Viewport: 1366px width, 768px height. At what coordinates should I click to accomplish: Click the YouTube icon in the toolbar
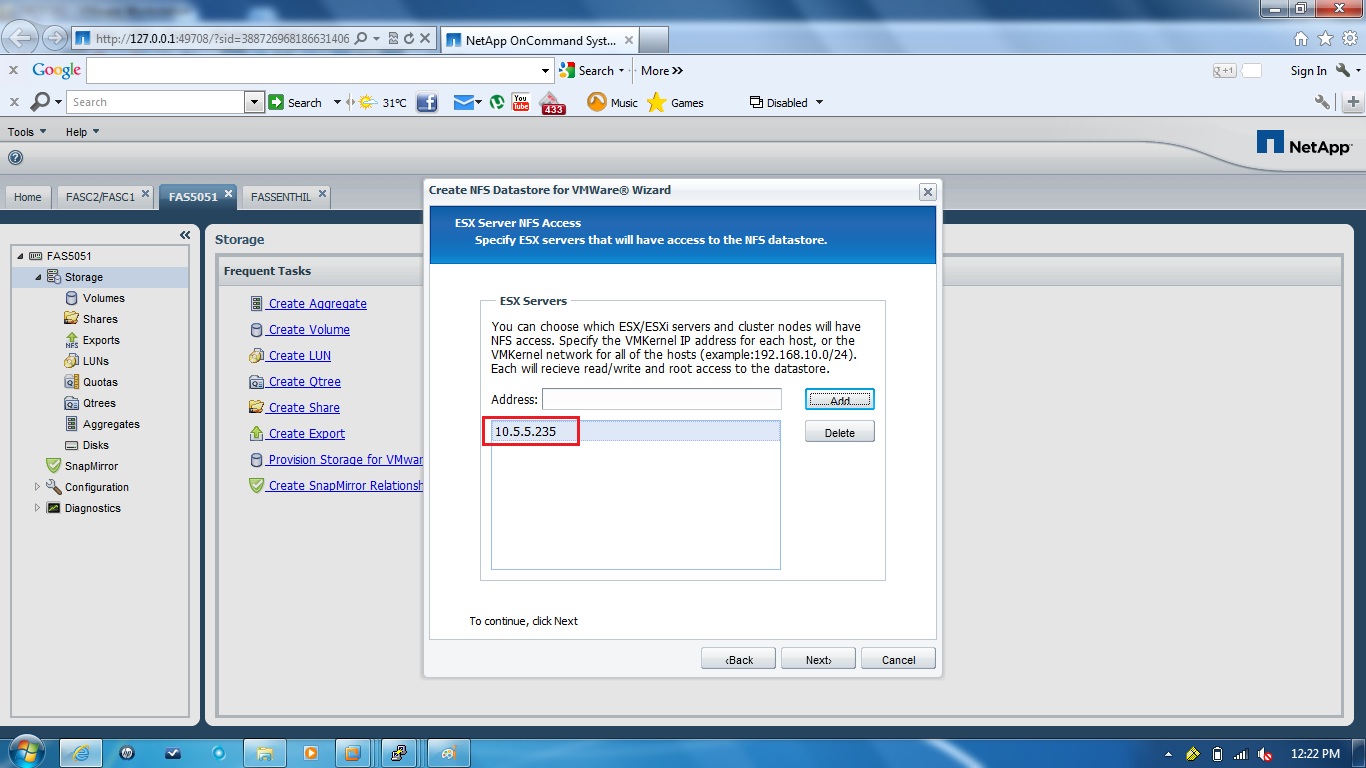click(519, 101)
